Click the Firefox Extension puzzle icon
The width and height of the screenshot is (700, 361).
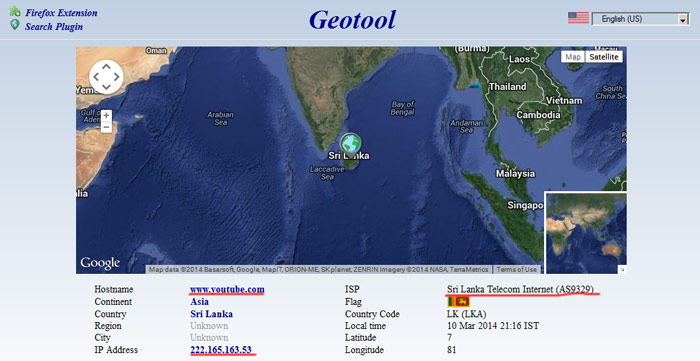point(15,11)
